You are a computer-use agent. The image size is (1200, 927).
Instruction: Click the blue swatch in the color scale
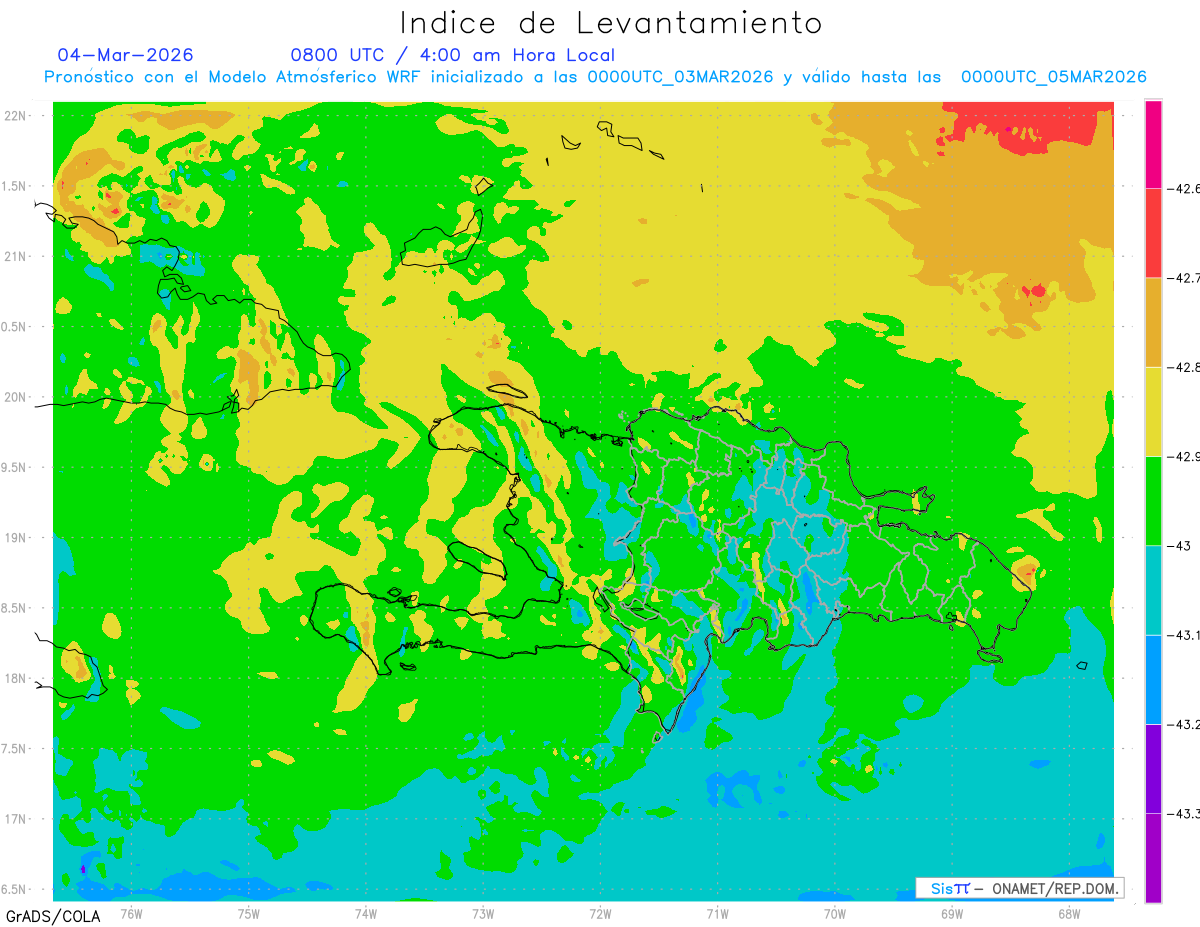(1153, 679)
